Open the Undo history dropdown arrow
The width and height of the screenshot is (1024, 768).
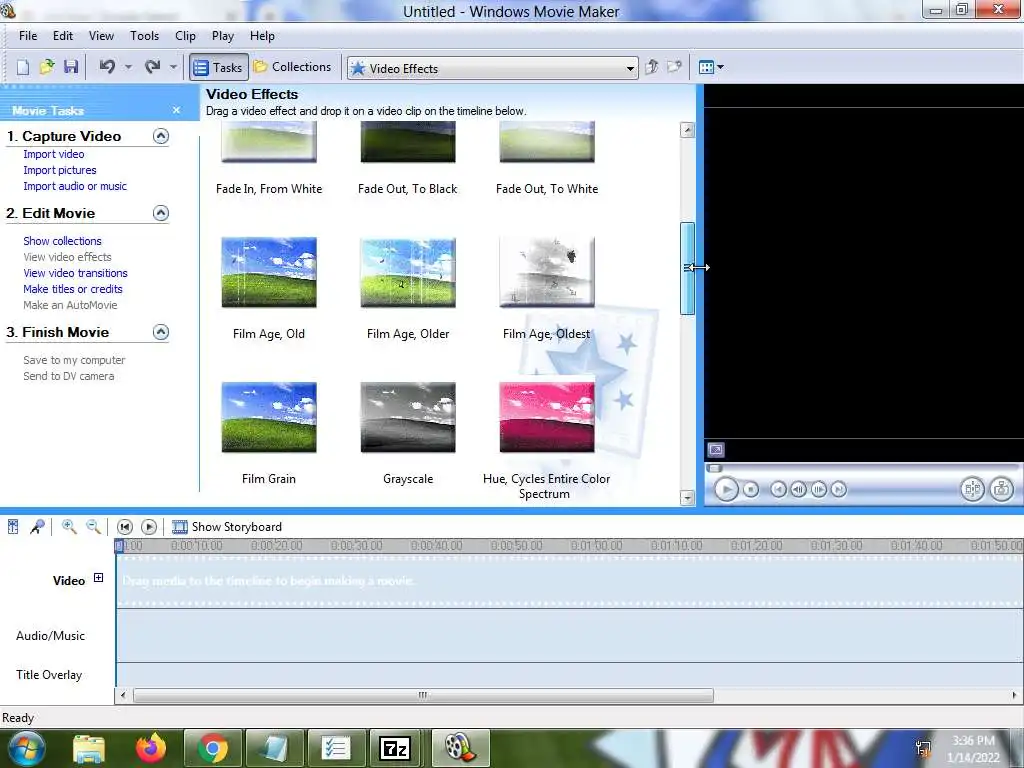(x=128, y=67)
